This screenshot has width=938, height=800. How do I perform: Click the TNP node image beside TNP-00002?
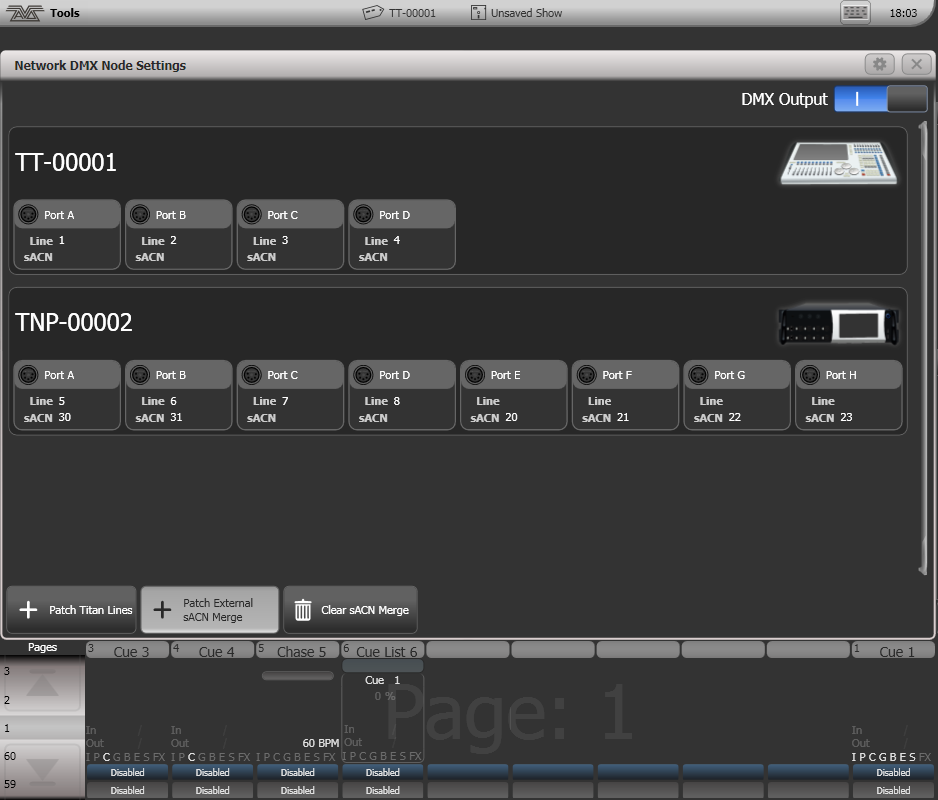838,324
